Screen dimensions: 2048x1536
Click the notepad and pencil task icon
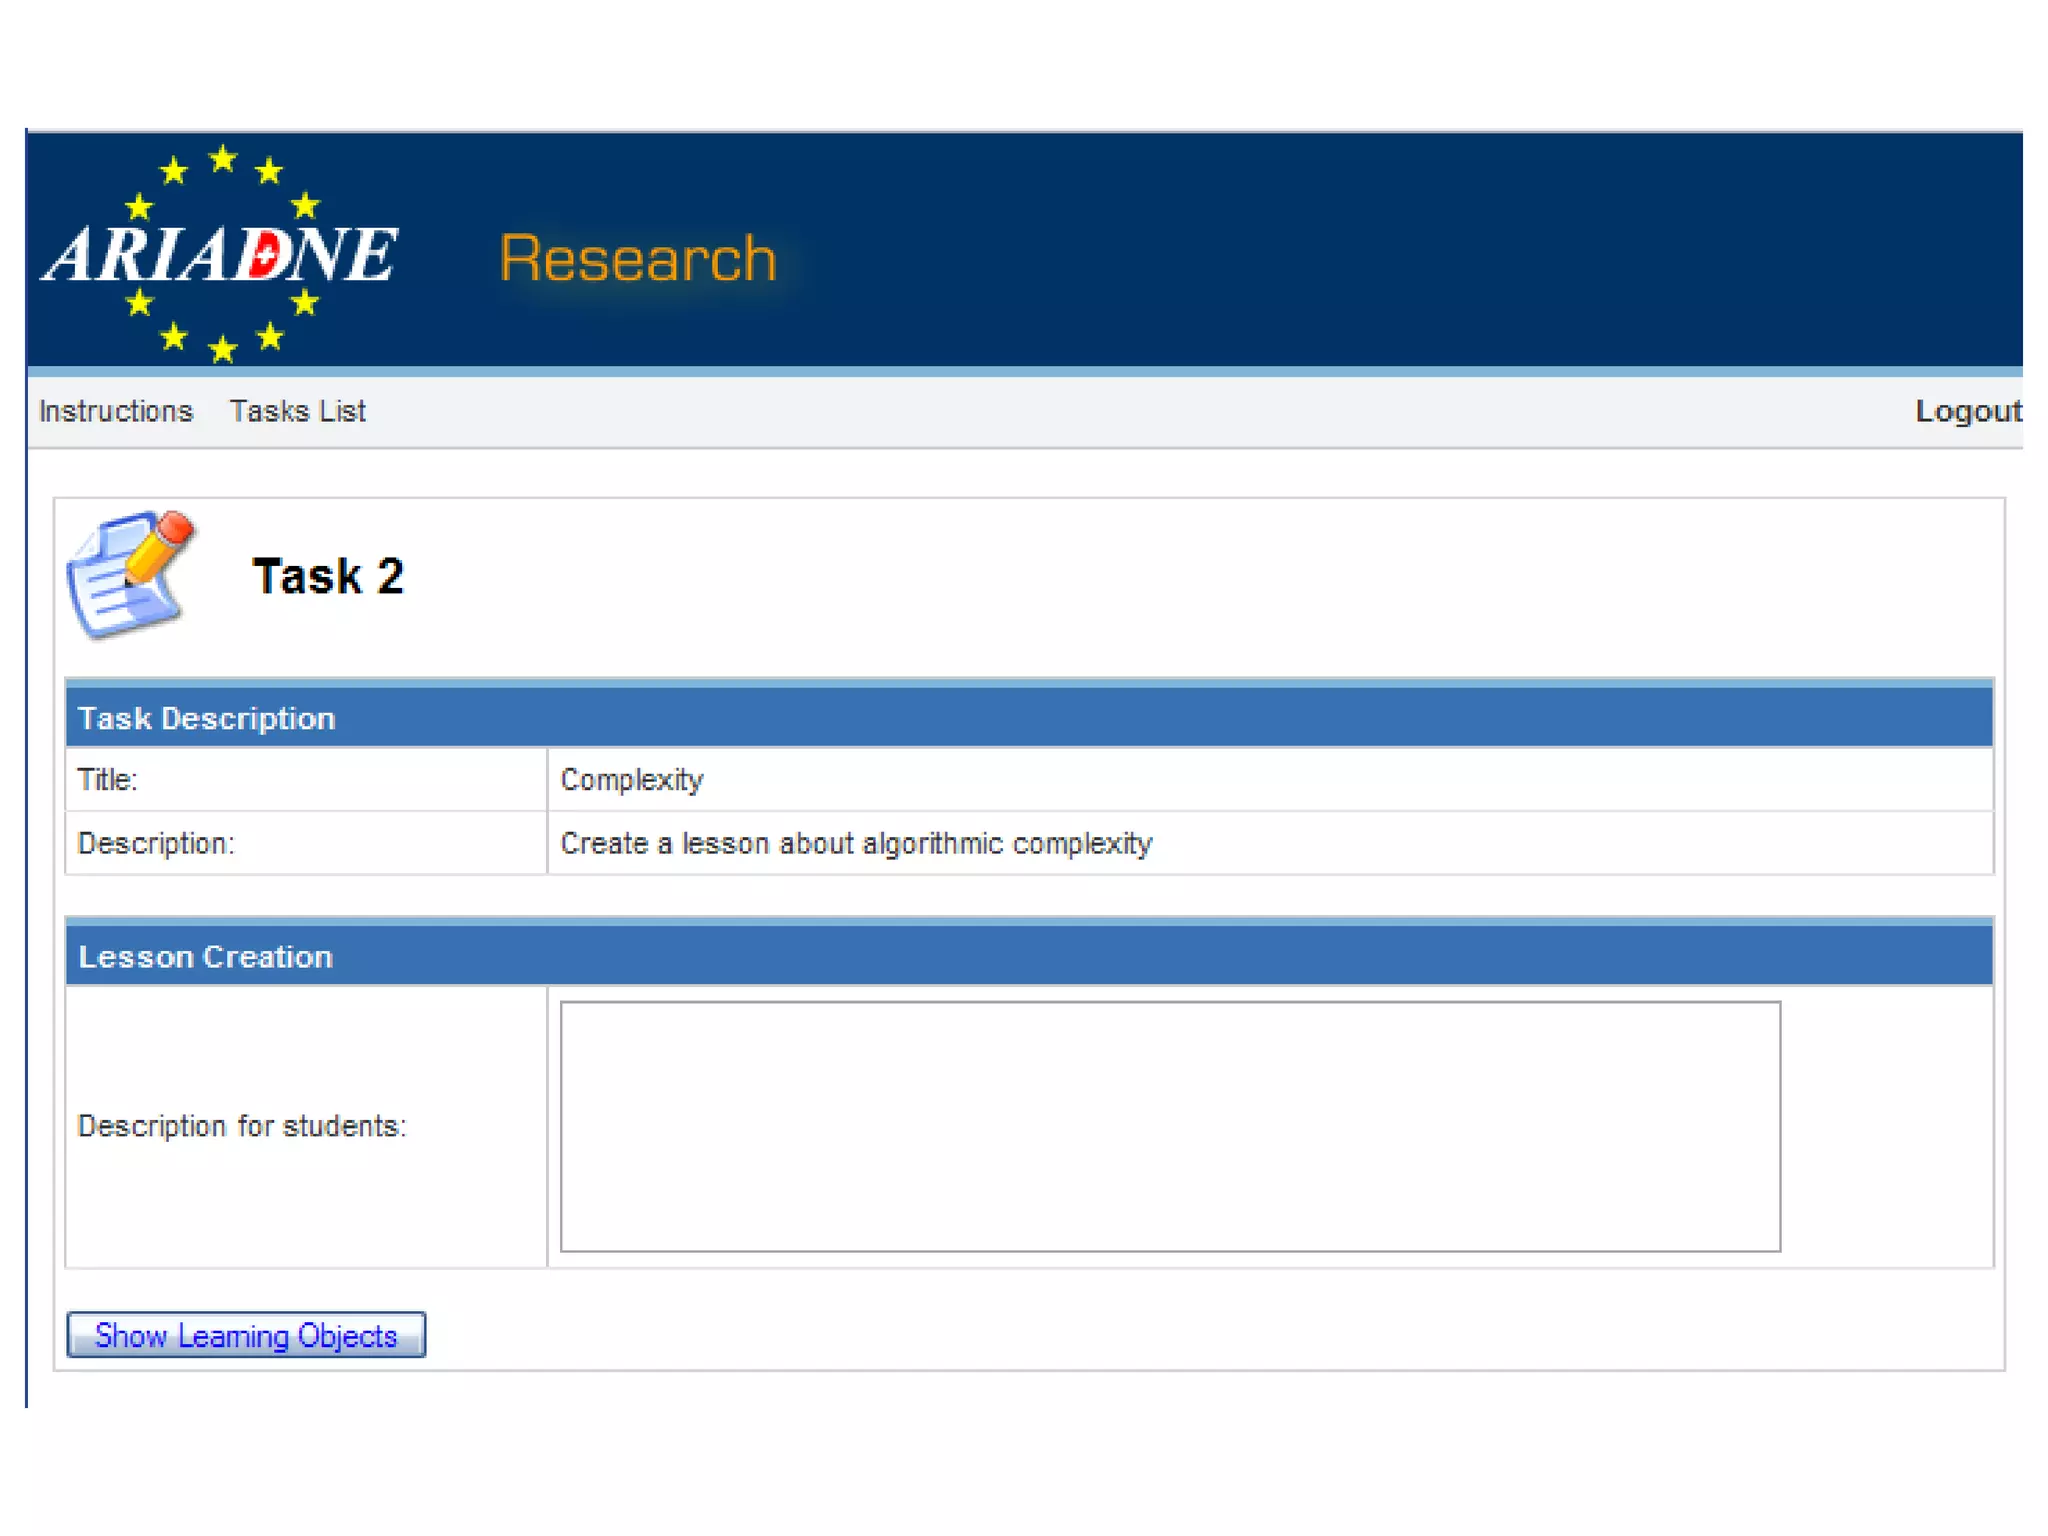128,573
